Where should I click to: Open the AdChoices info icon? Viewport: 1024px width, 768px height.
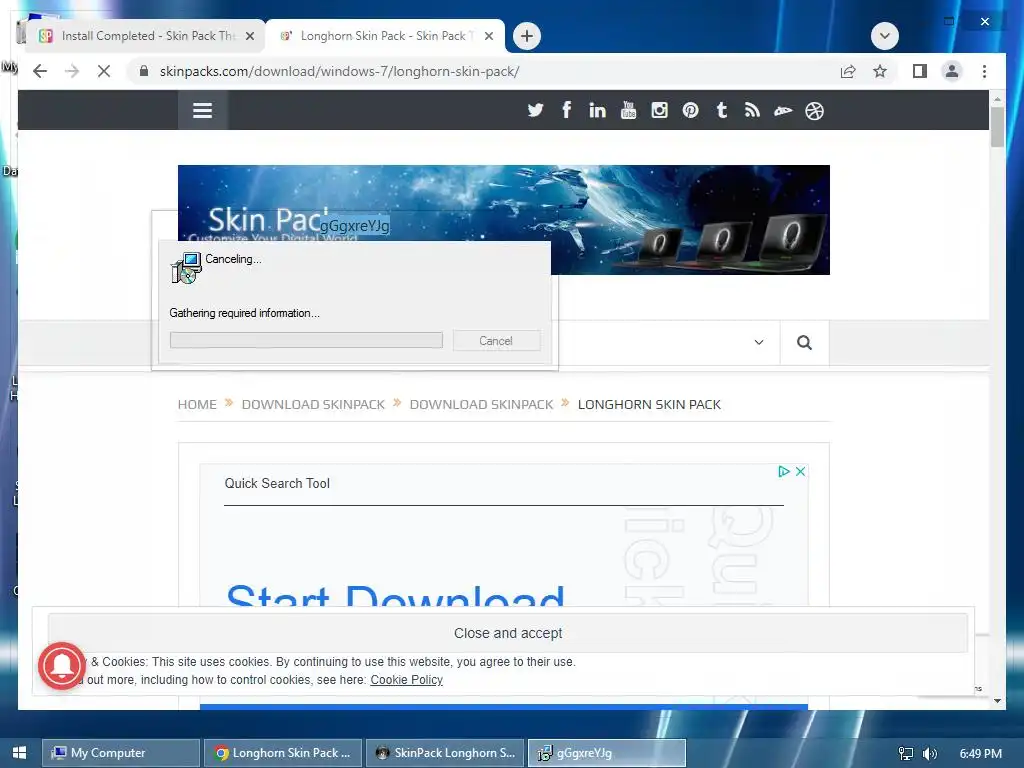pyautogui.click(x=784, y=472)
